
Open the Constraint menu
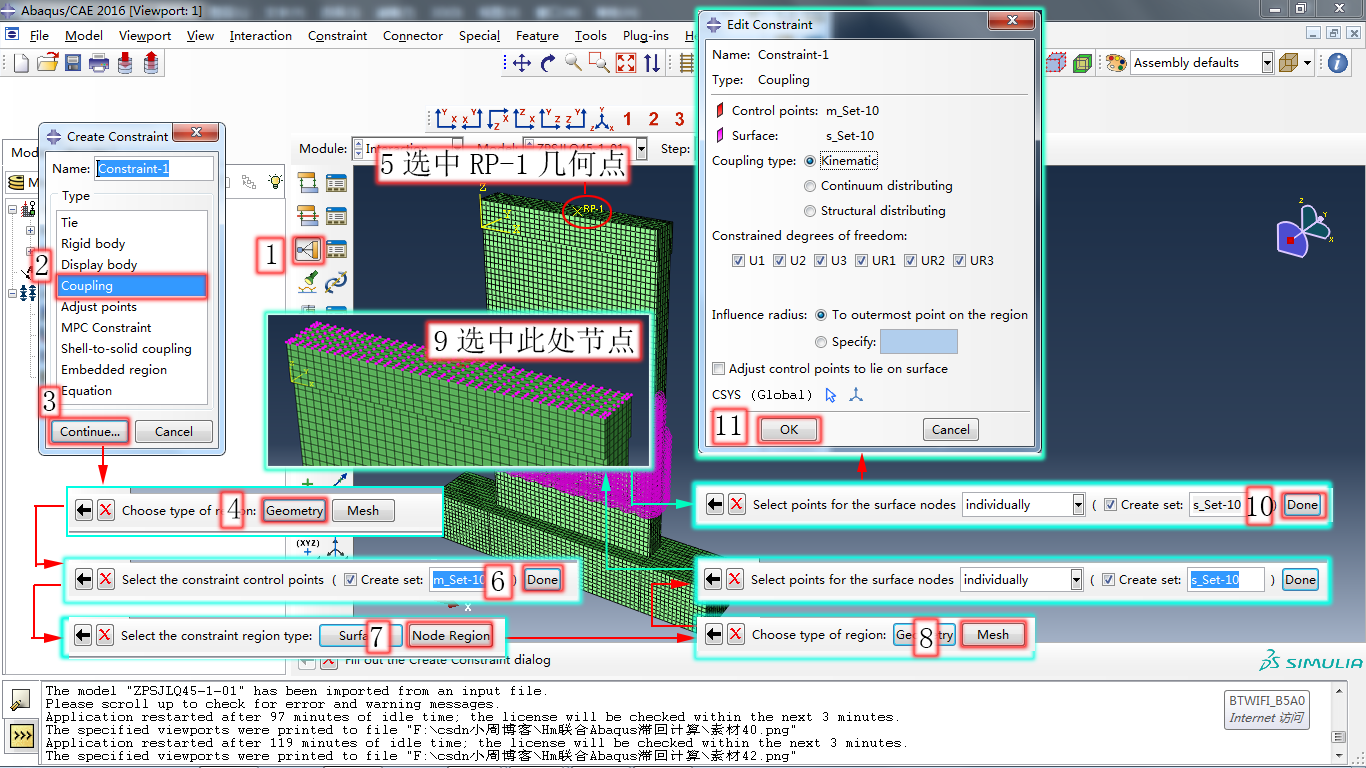[x=338, y=36]
